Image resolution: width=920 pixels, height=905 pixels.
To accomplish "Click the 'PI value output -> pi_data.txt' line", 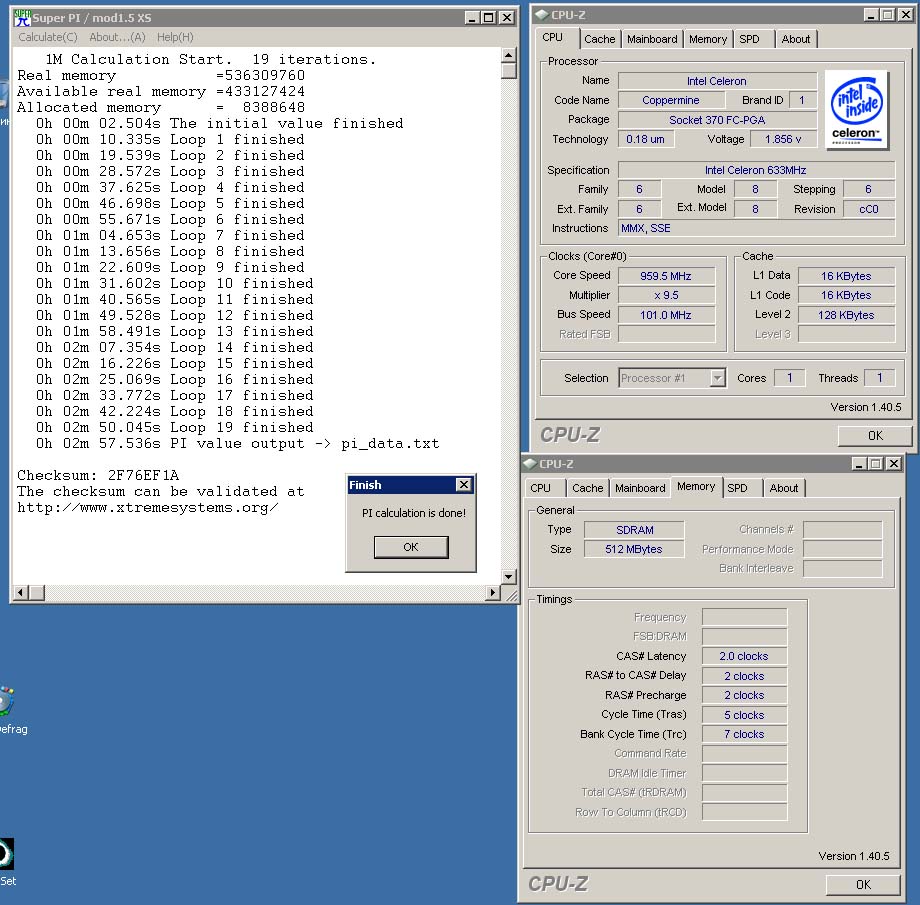I will [238, 444].
